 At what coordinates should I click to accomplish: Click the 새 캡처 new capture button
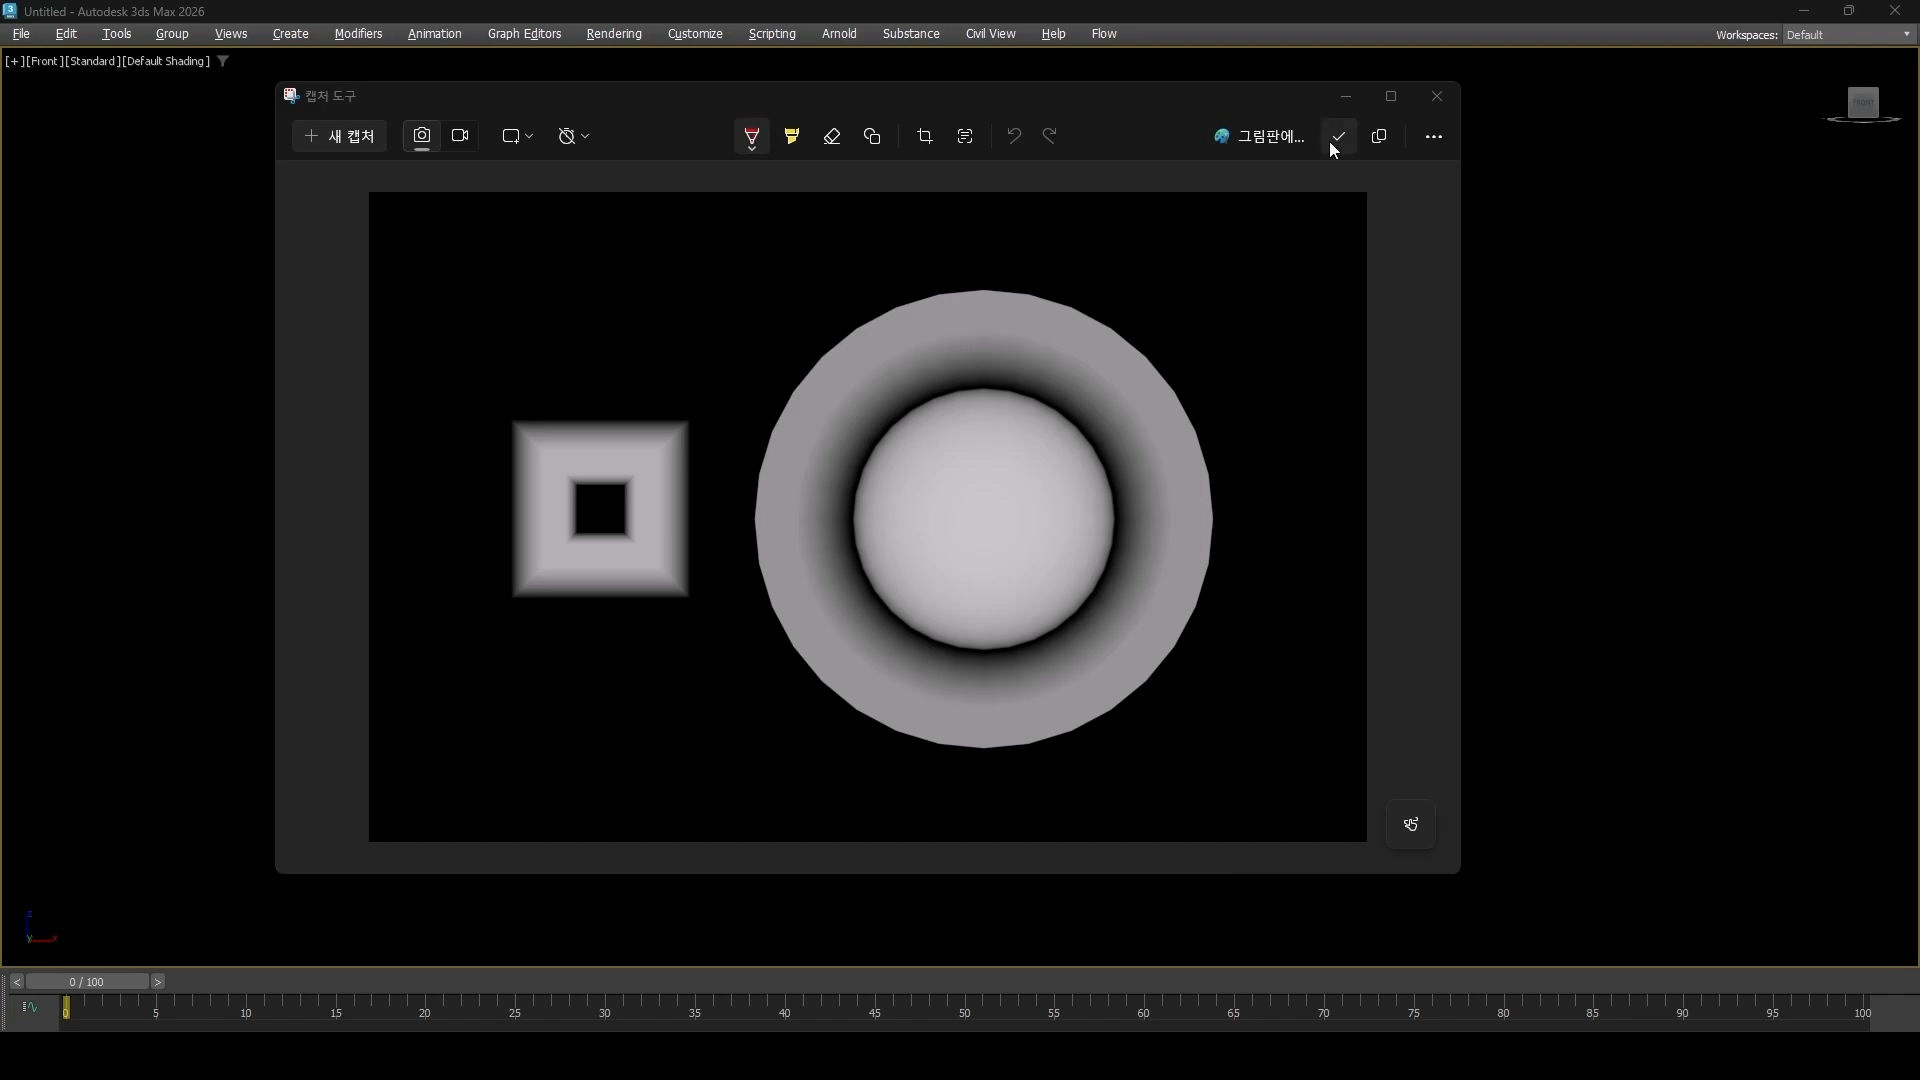point(340,136)
